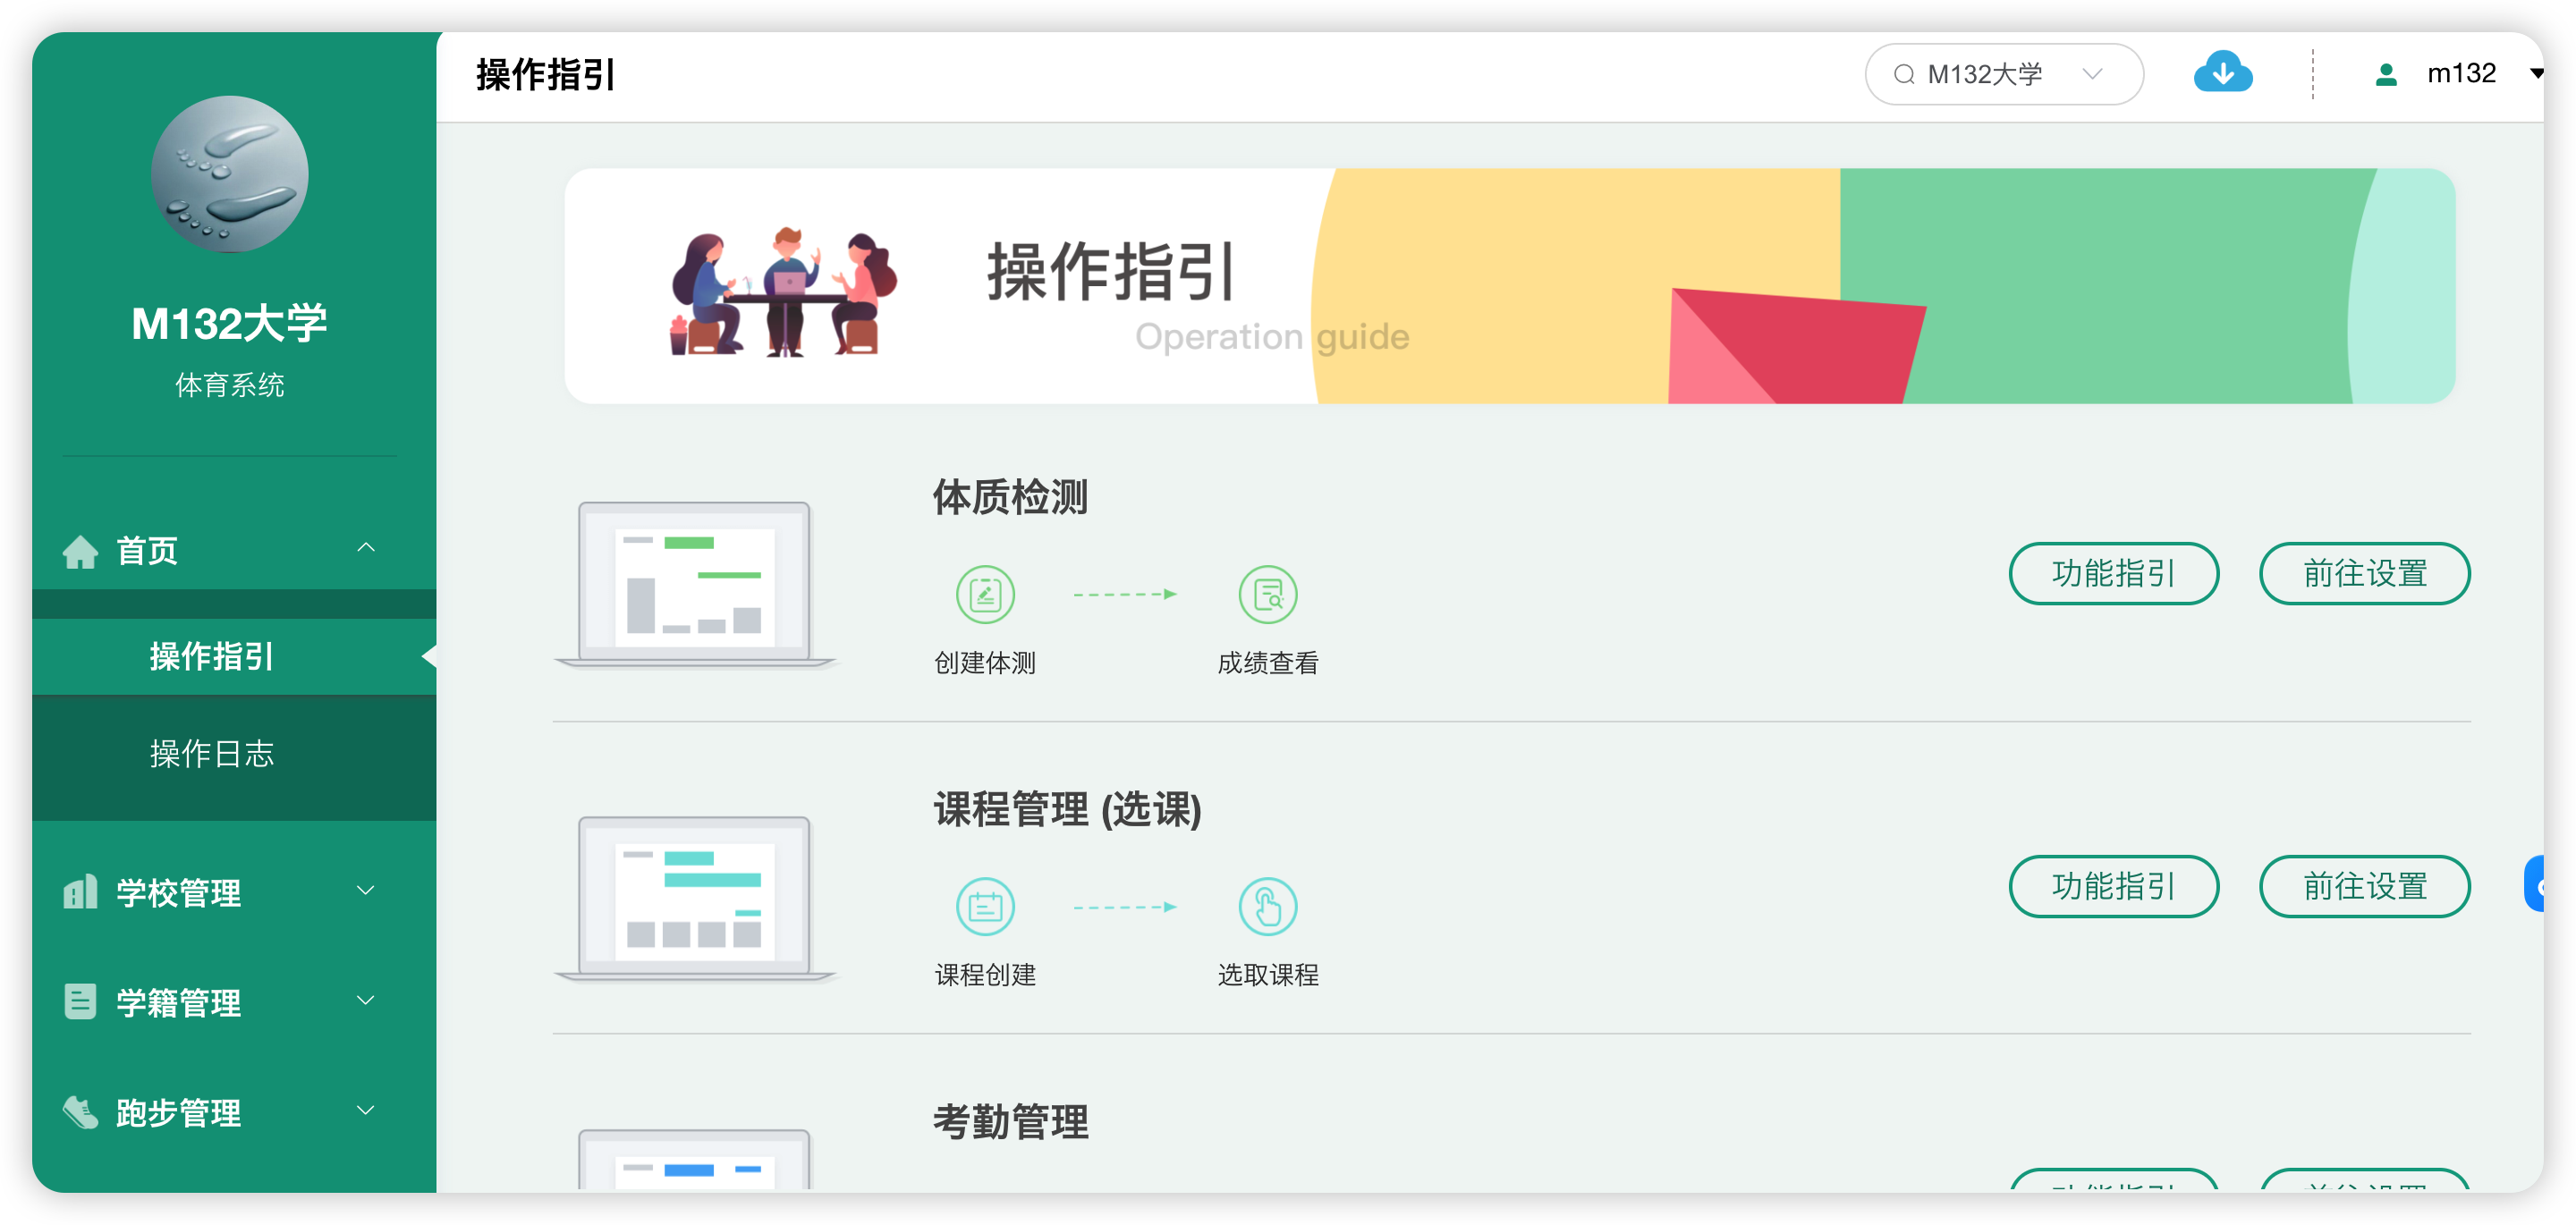Click the 成绩查看 step icon
The width and height of the screenshot is (2576, 1225).
tap(1268, 594)
